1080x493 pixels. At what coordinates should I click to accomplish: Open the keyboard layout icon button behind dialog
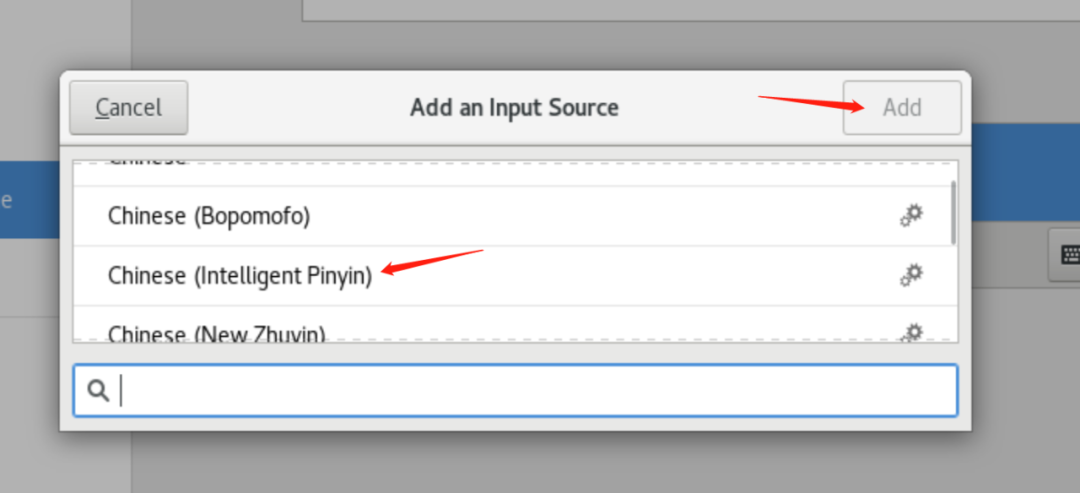[x=1064, y=255]
